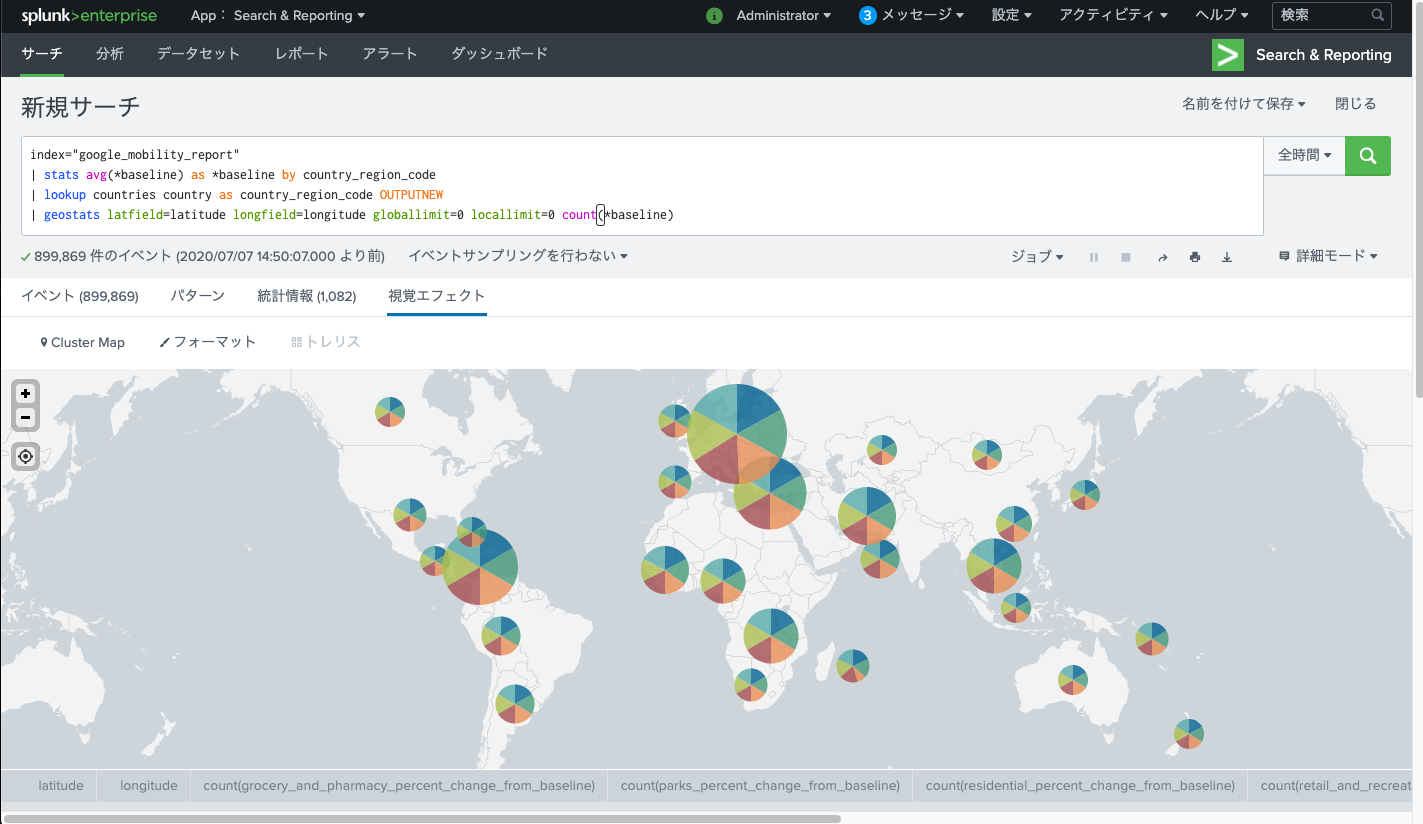Stop the search job
The image size is (1423, 824).
1126,257
